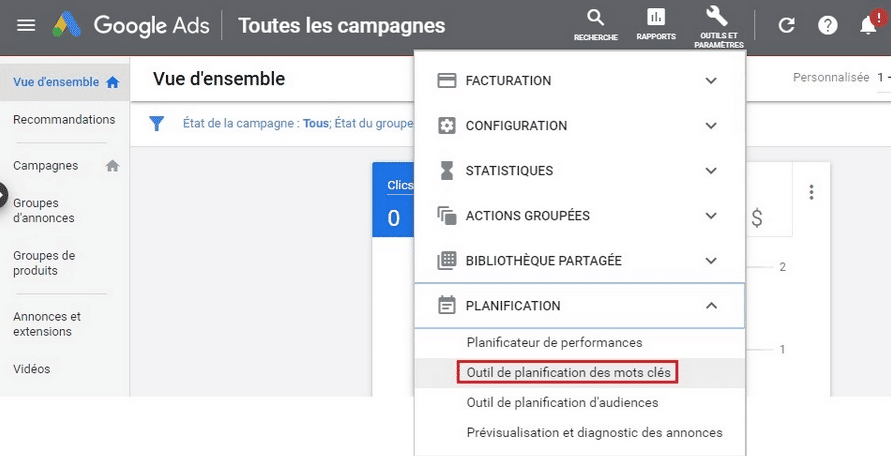Select Outil de planification des mots clés
The width and height of the screenshot is (891, 456).
tap(566, 372)
